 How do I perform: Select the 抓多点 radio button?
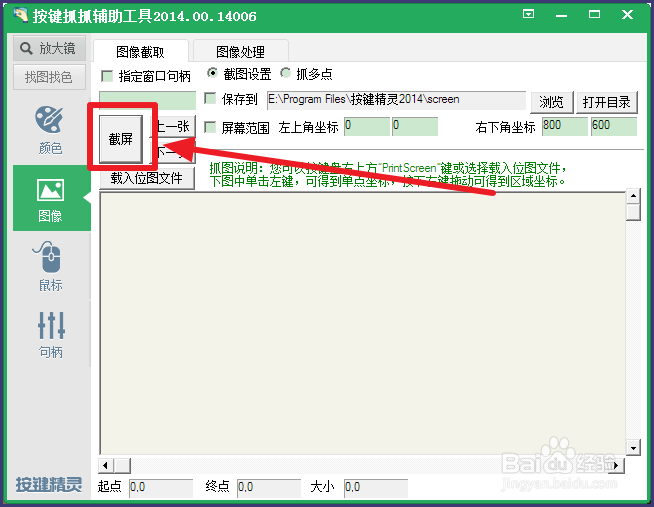[286, 73]
